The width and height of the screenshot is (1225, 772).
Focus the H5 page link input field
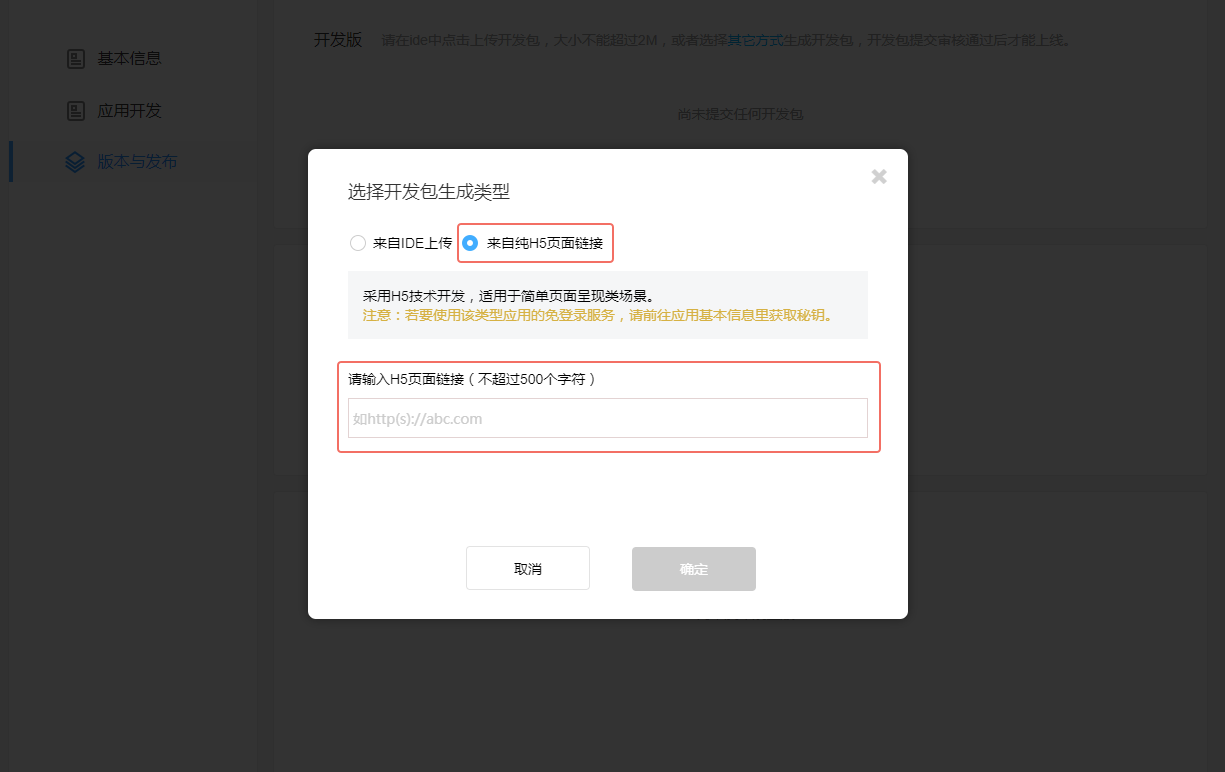click(x=607, y=418)
